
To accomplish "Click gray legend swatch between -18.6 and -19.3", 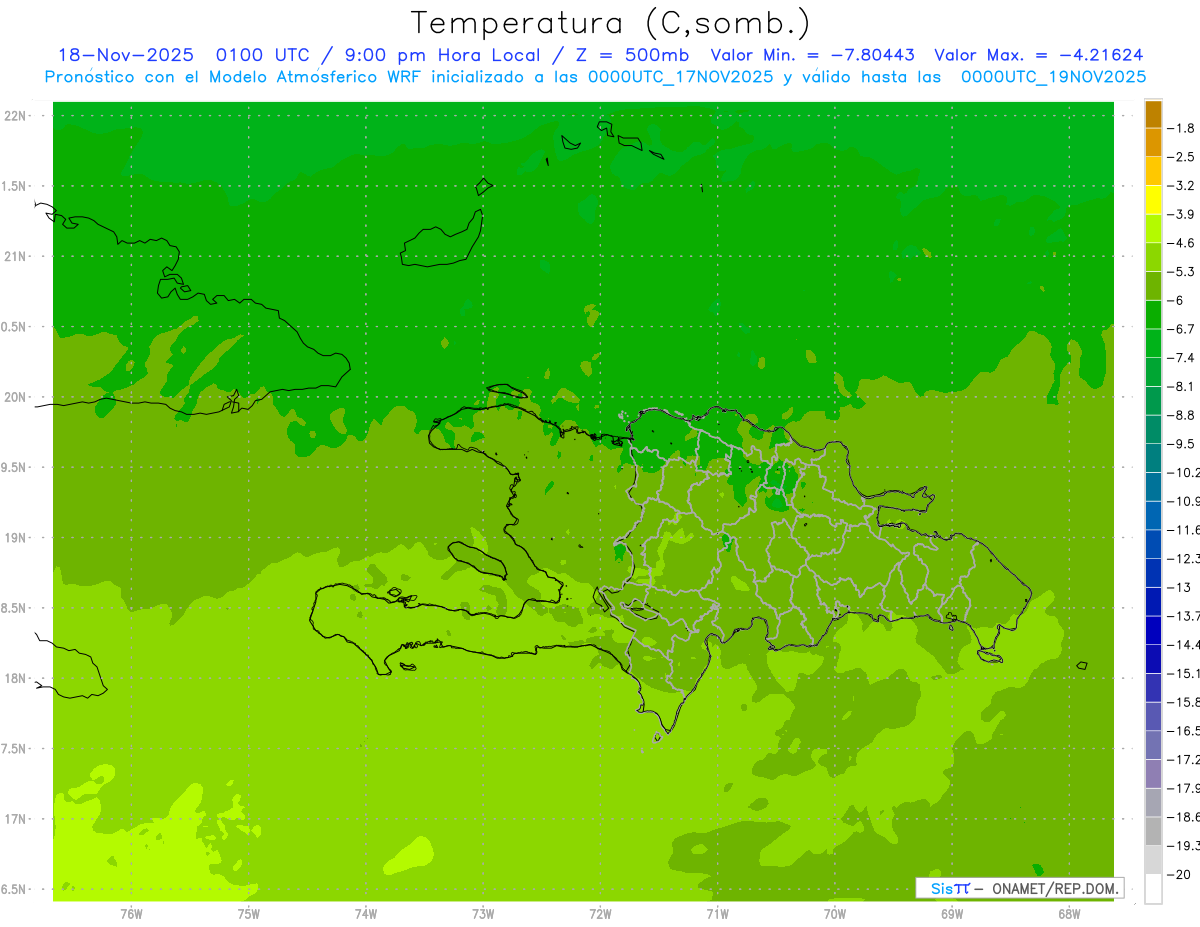I will pyautogui.click(x=1153, y=831).
